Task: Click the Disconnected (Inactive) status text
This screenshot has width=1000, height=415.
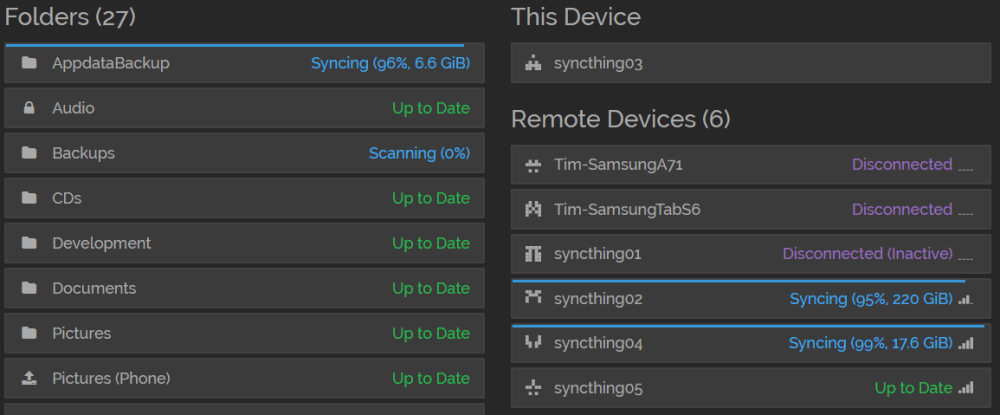Action: (868, 254)
